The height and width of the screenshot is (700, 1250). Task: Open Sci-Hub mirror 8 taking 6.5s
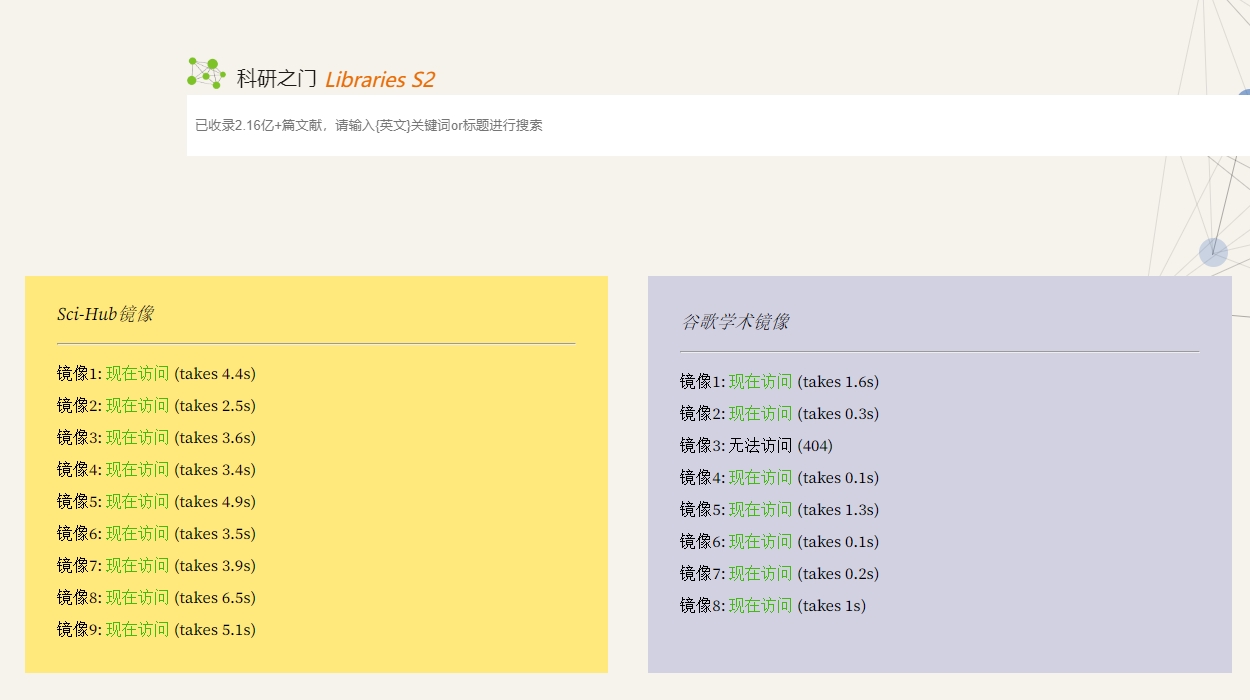click(x=138, y=598)
